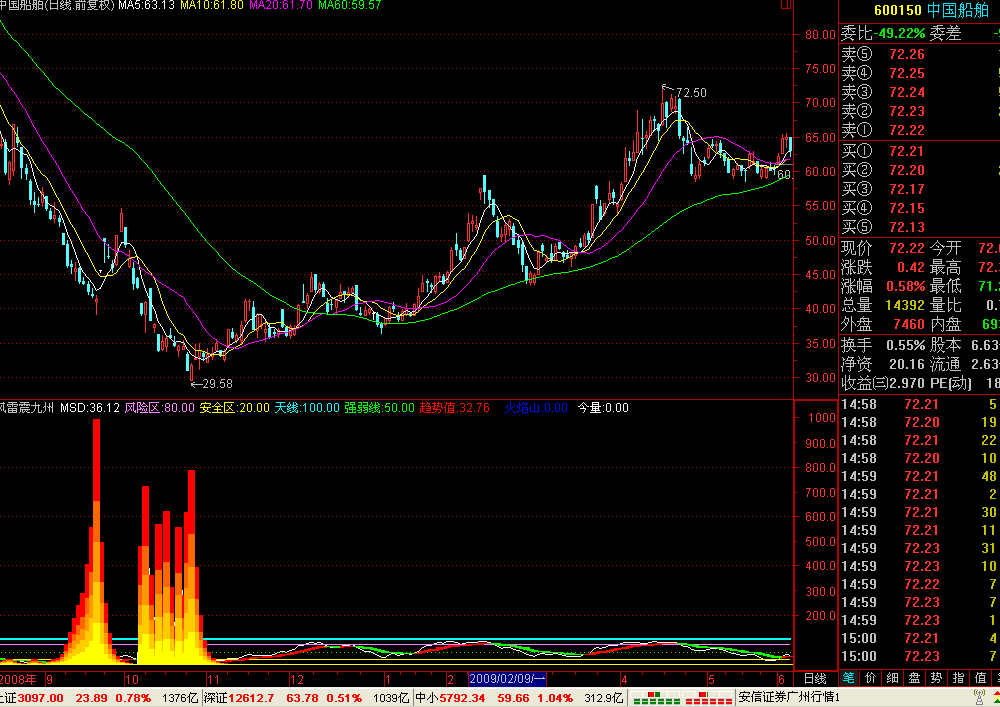Click the MSD:36.12 indicator label

tap(90, 407)
